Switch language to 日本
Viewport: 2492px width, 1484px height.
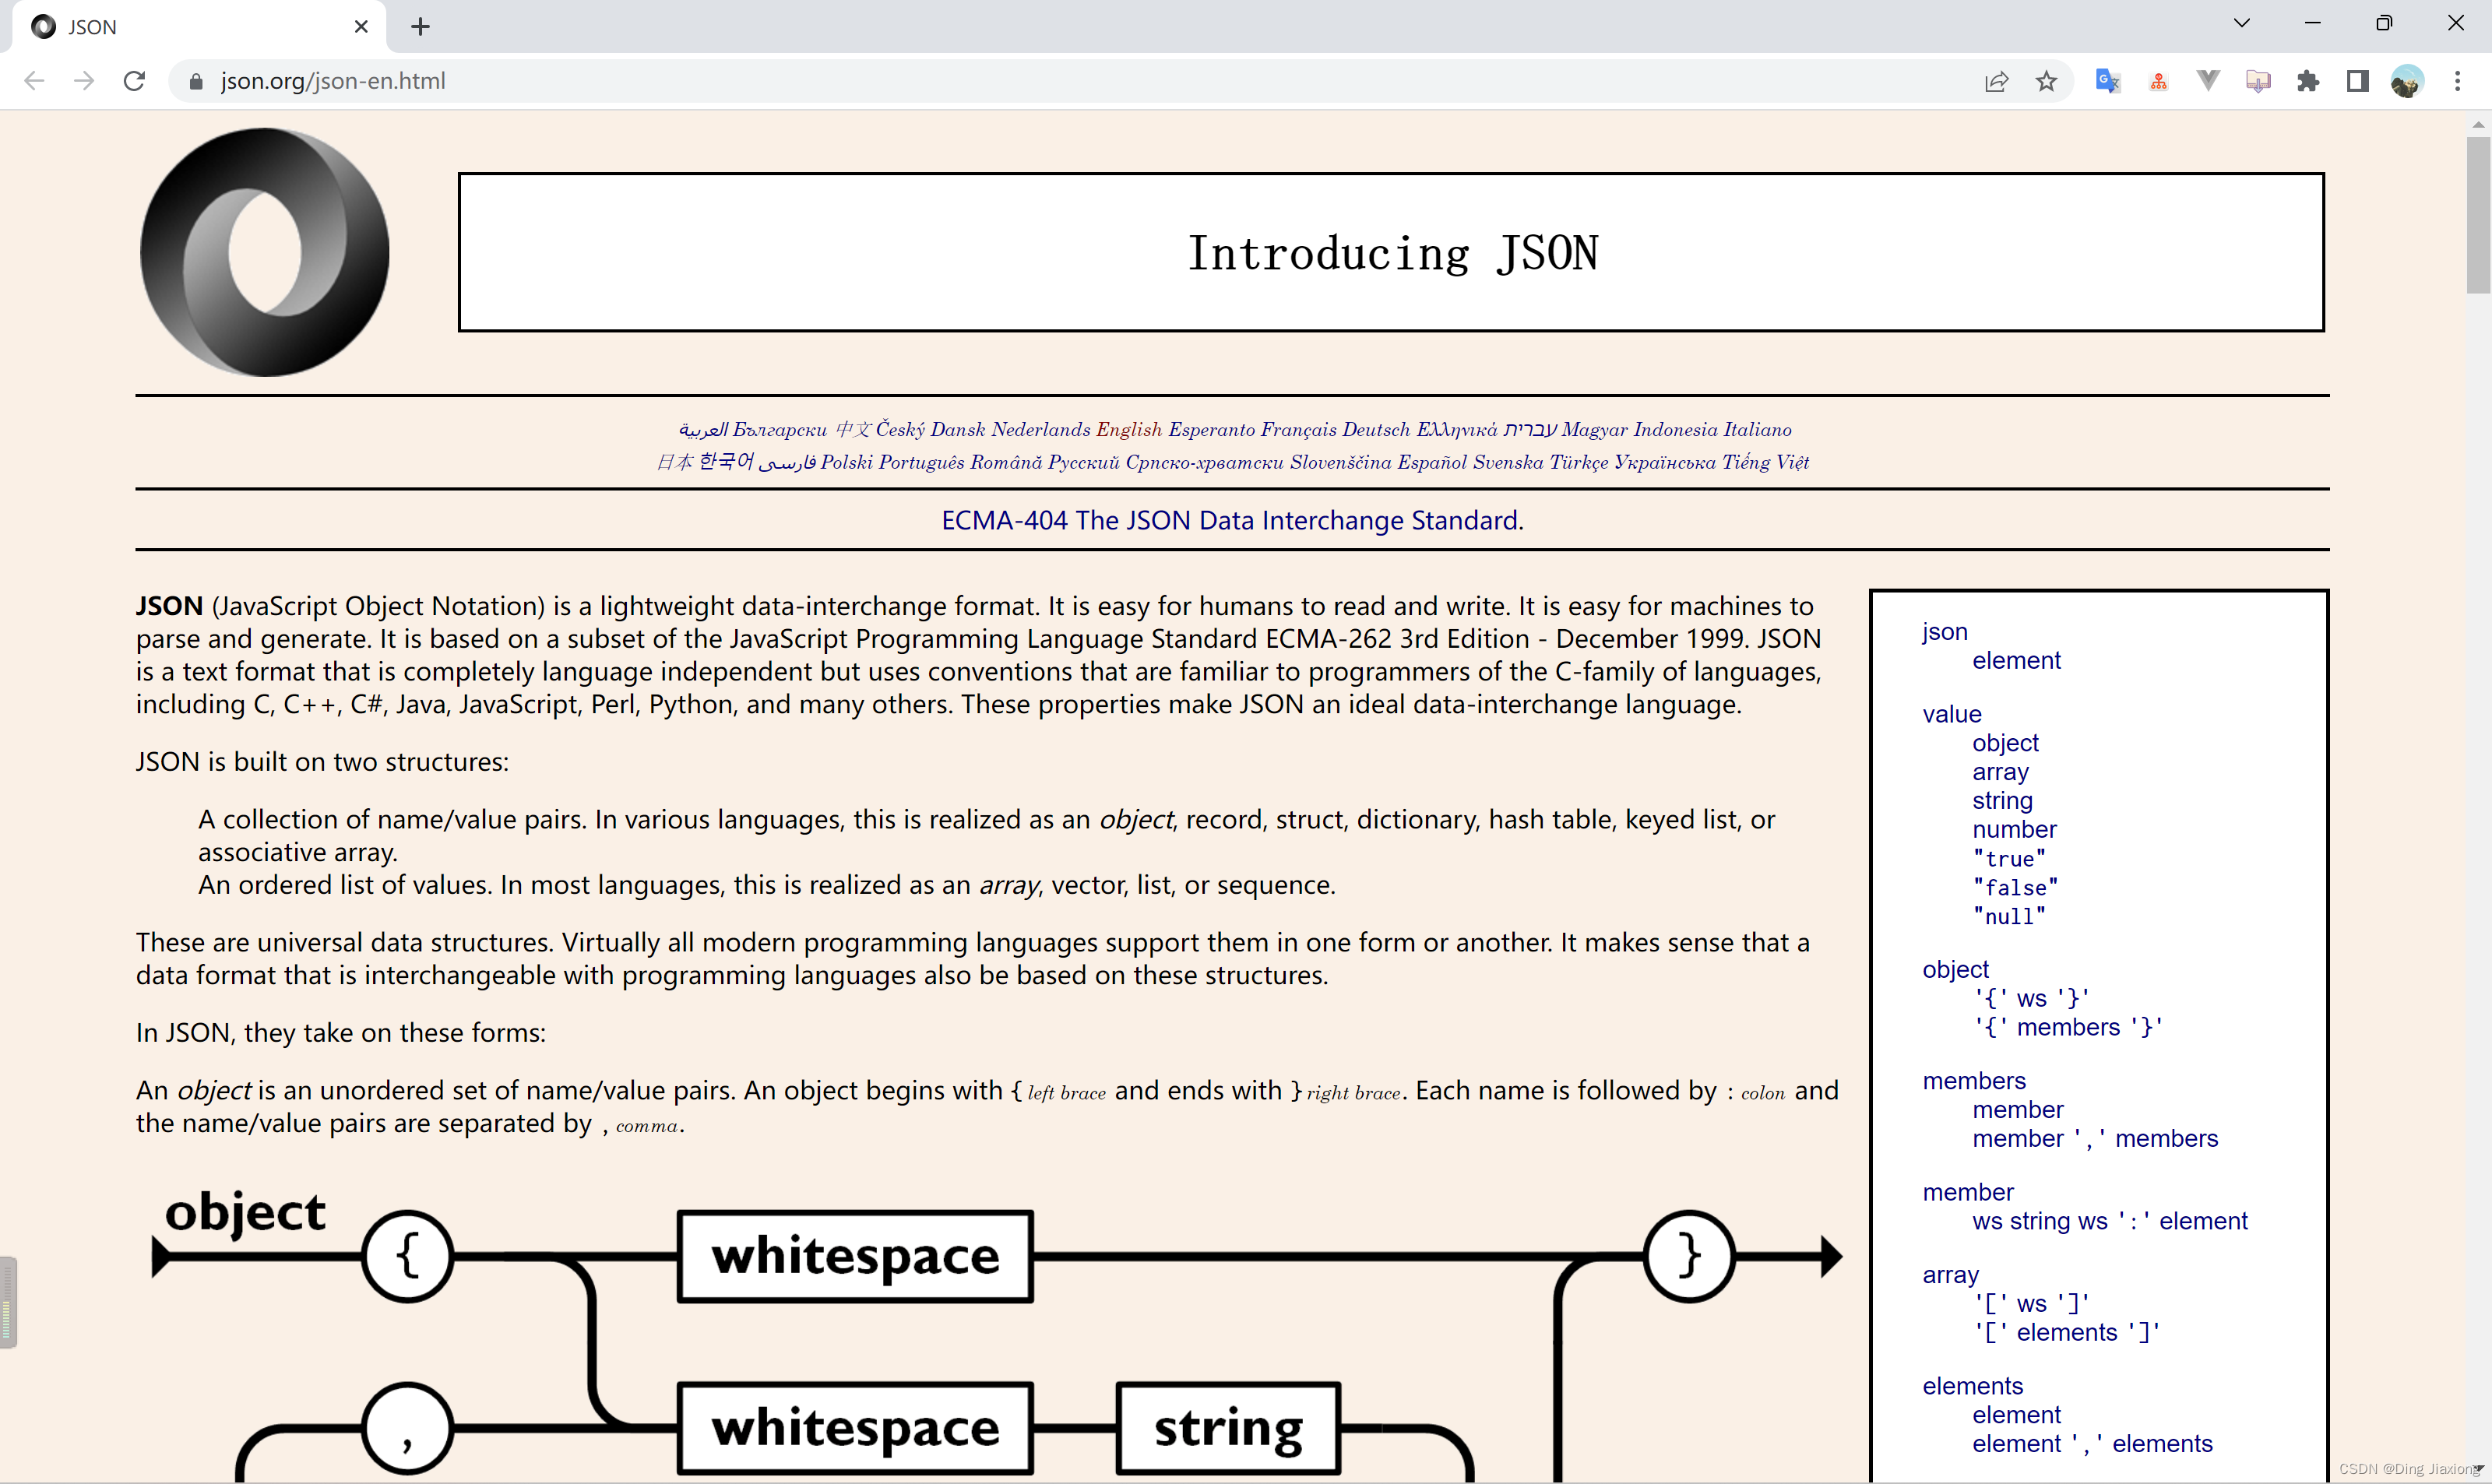click(x=675, y=462)
